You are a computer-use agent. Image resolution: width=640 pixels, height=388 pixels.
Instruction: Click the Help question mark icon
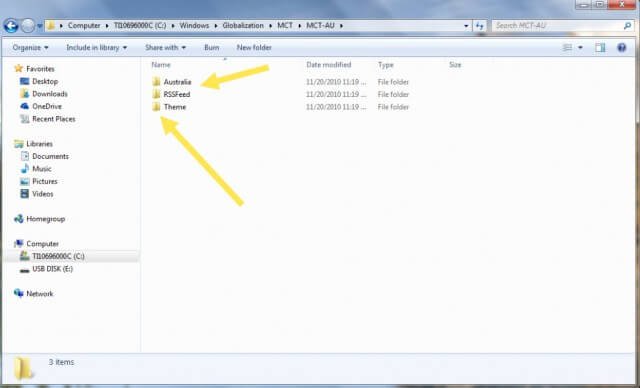621,48
